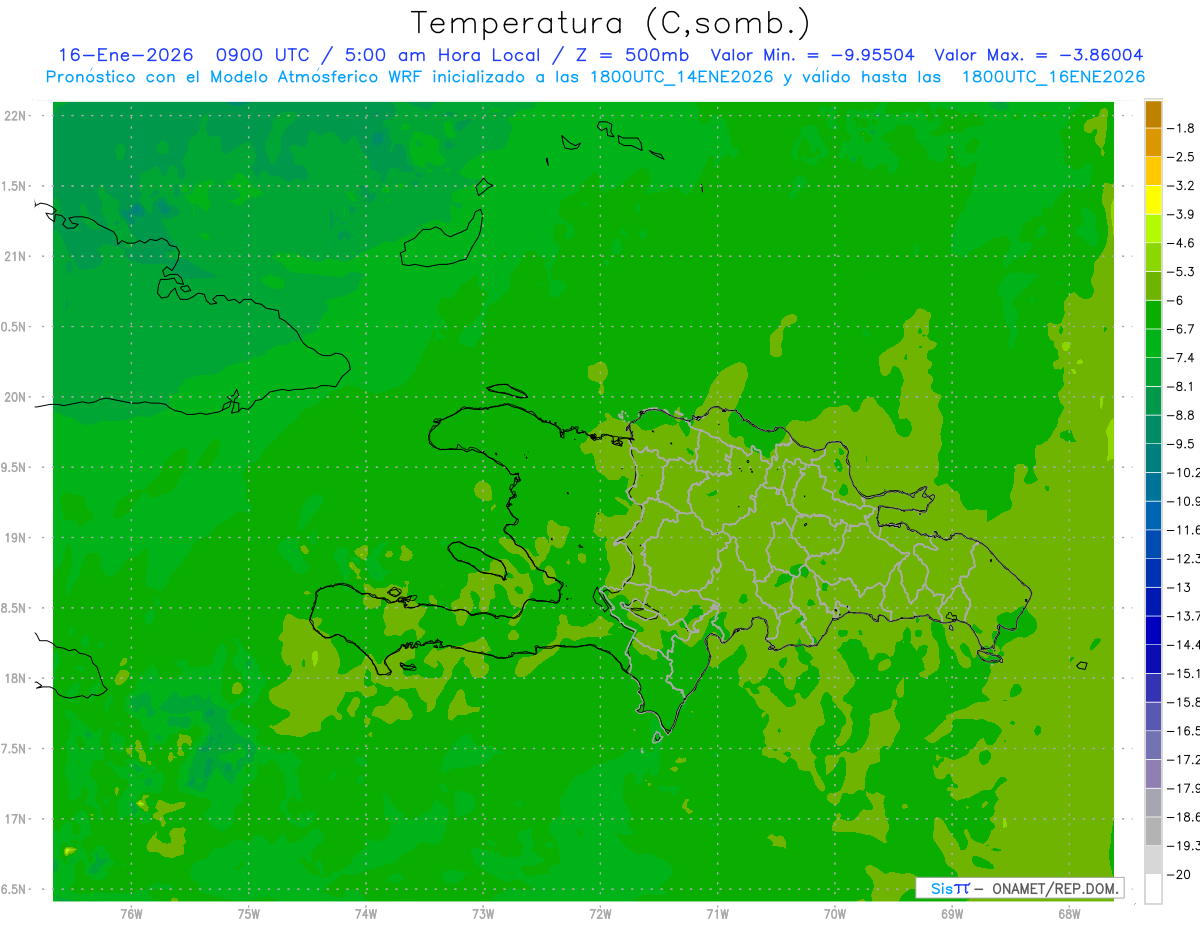Viewport: 1200px width, 927px height.
Task: Click the "-16.5" legend value
Action: pos(1184,731)
